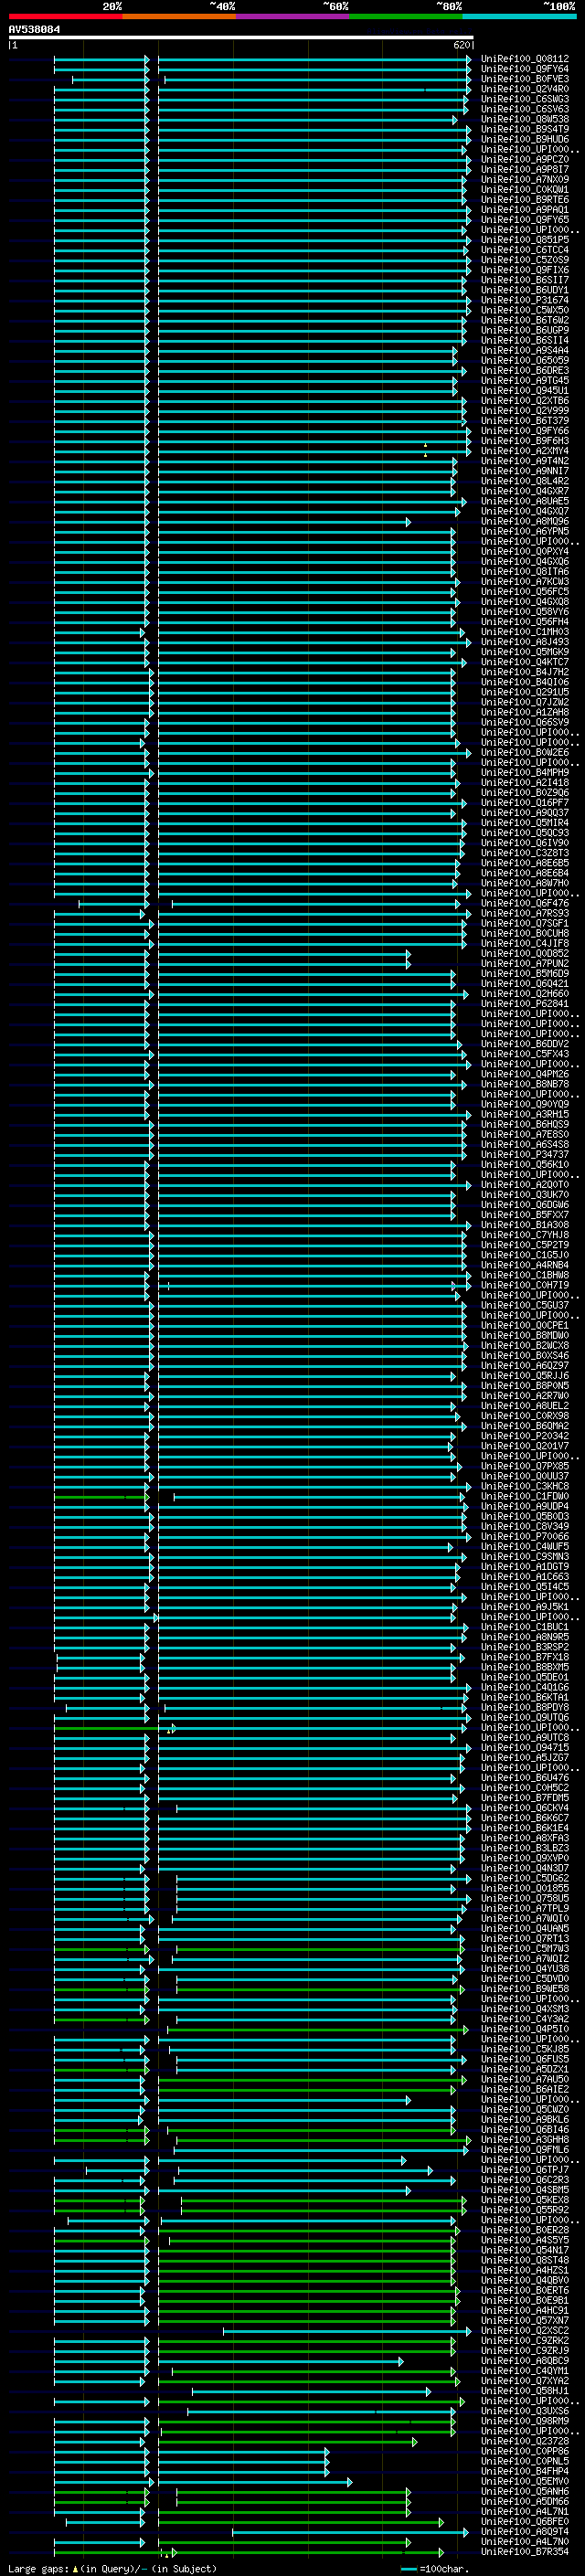
Task: Select UniRef100_B9RTE6 entry
Action: pos(524,200)
